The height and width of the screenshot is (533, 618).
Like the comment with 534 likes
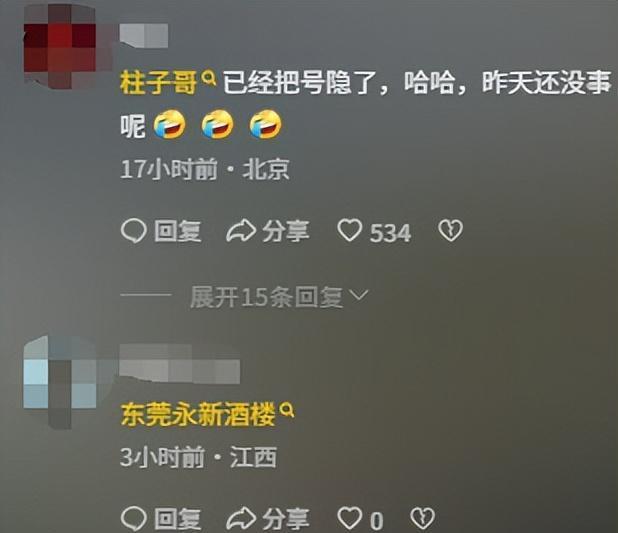pyautogui.click(x=349, y=231)
